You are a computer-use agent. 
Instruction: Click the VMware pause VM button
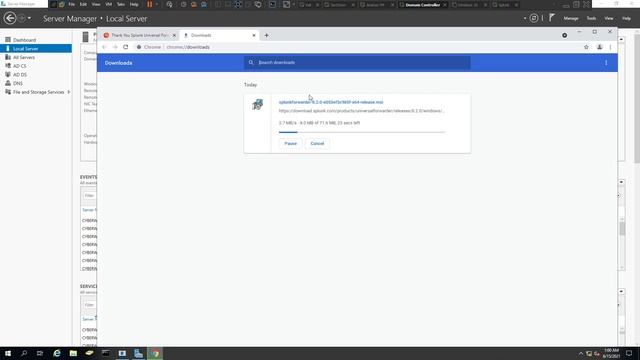click(150, 4)
